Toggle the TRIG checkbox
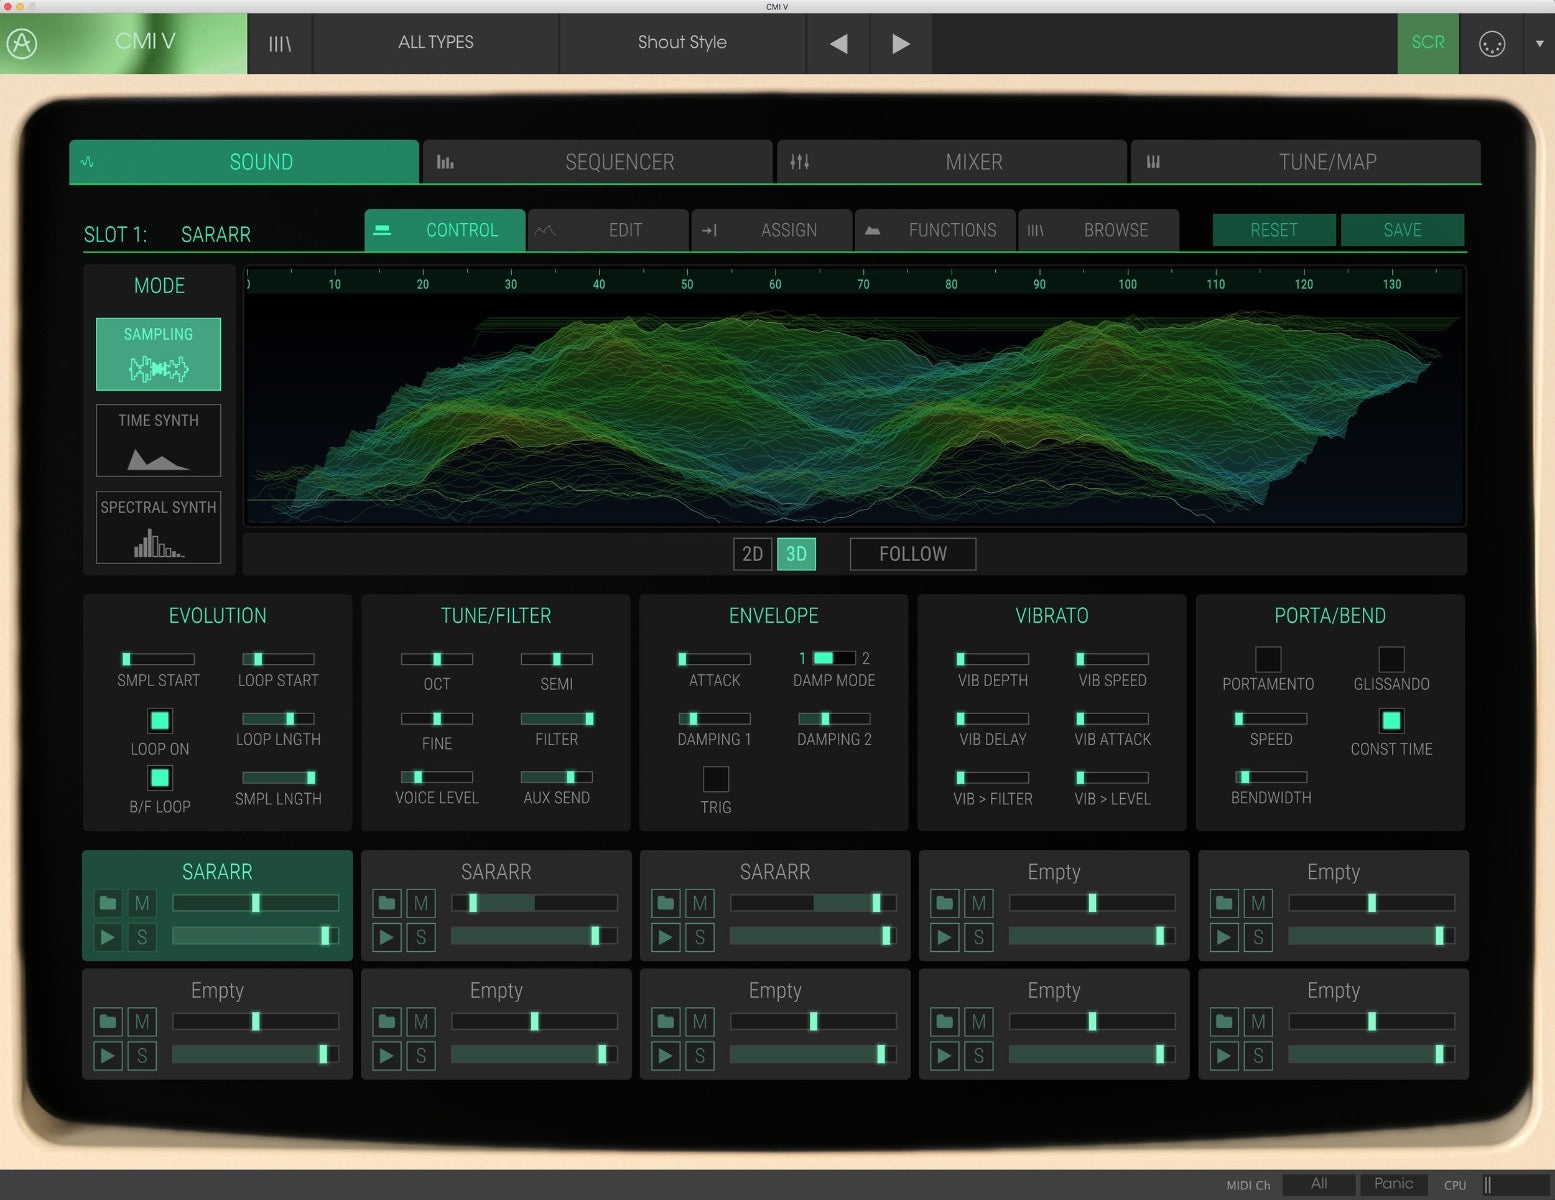Viewport: 1555px width, 1200px height. (x=716, y=779)
